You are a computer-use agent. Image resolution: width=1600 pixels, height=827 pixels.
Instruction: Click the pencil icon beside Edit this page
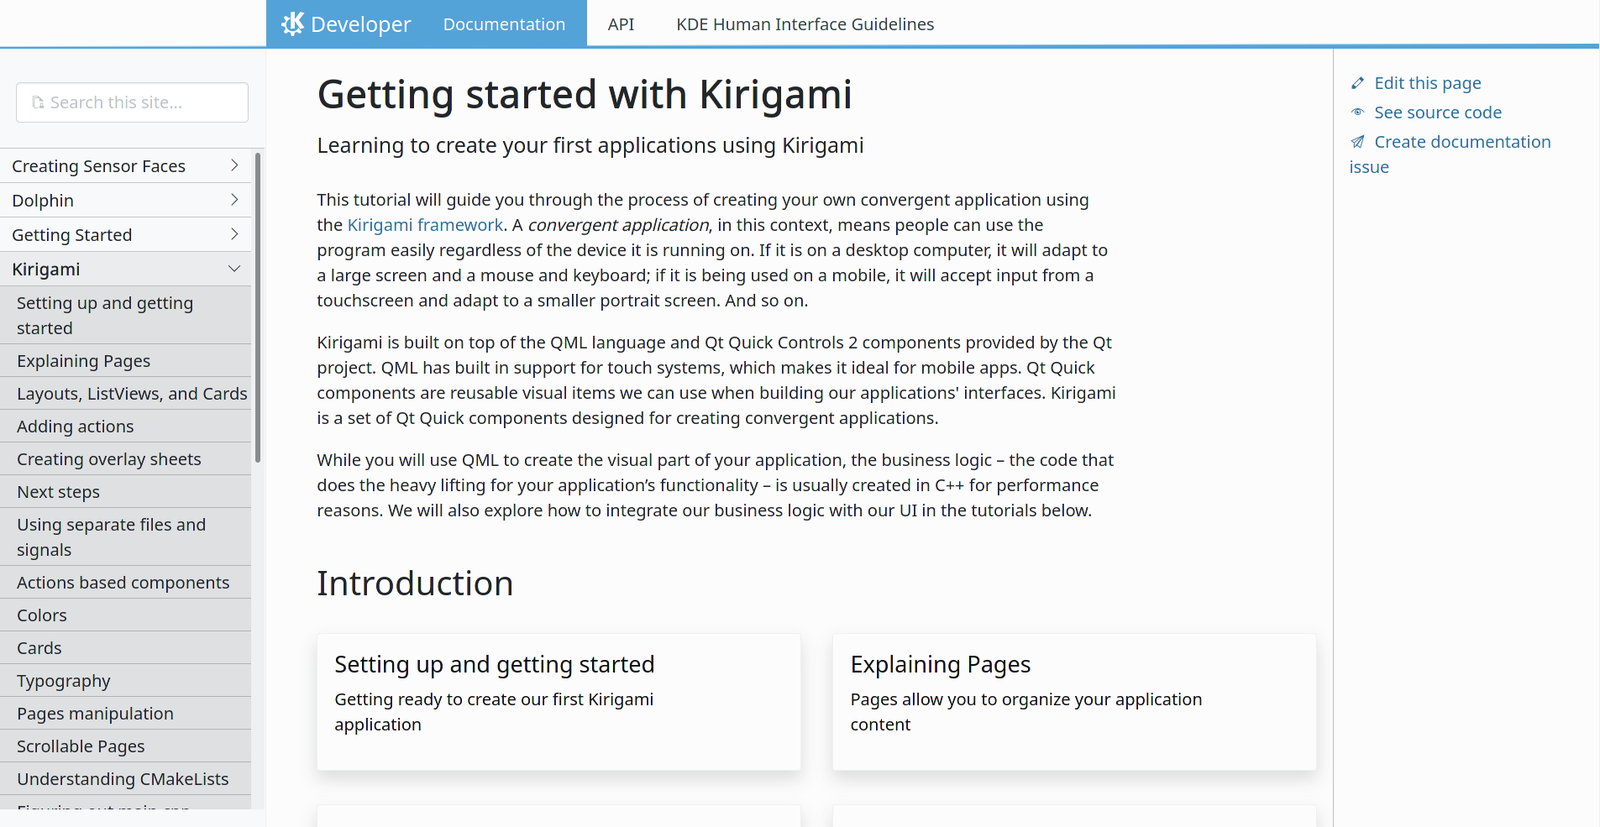[x=1357, y=83]
